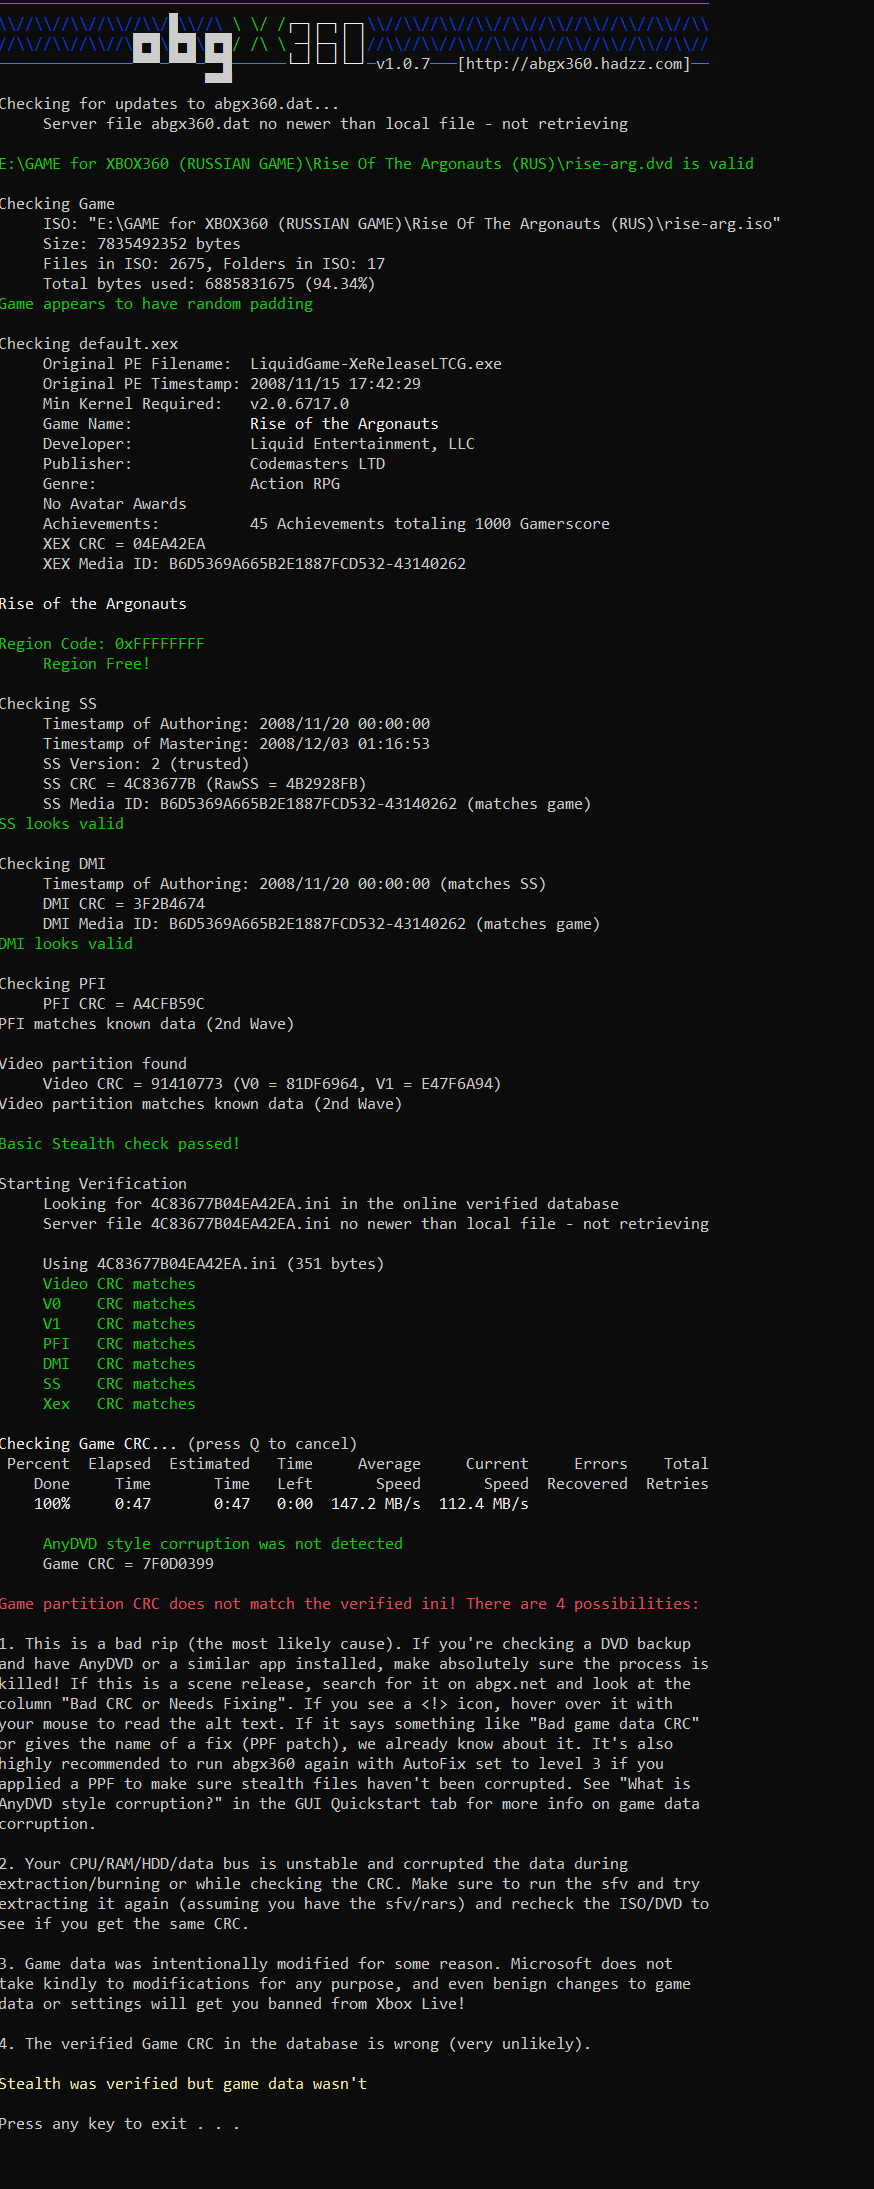Click 'Looking for 4C83677B04EA42EA.ini' line
Viewport: 874px width, 2189px height.
pyautogui.click(x=331, y=1204)
